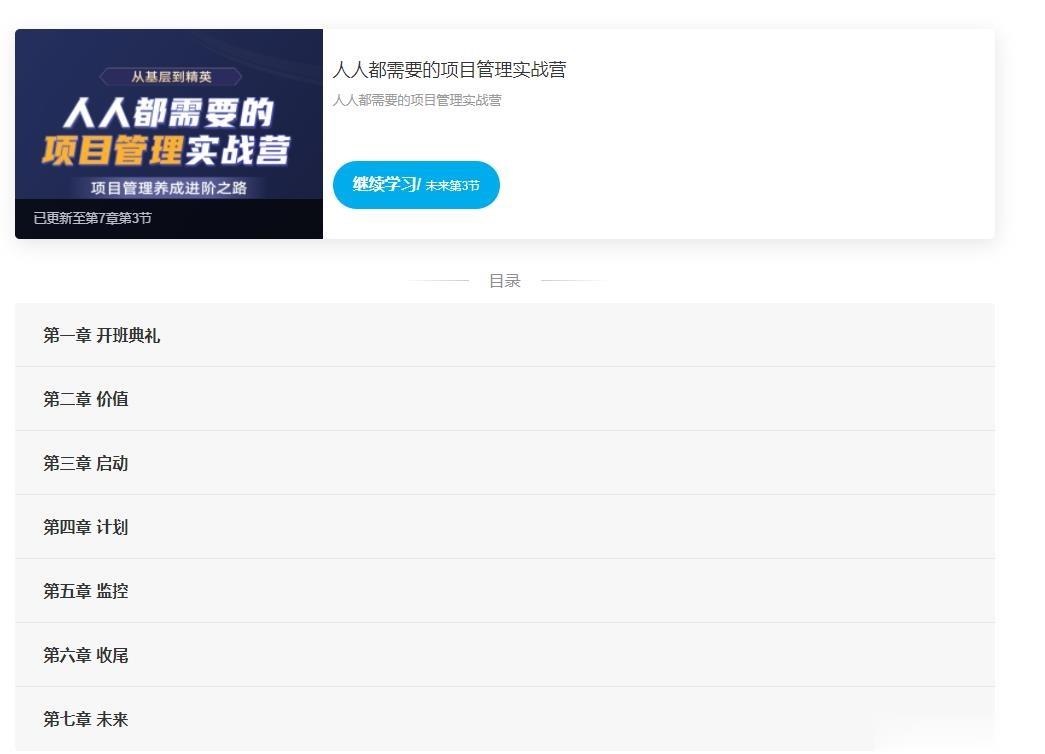This screenshot has height=754, width=1045.
Task: Expand chapter 第一章 开班典礼
Action: [505, 335]
